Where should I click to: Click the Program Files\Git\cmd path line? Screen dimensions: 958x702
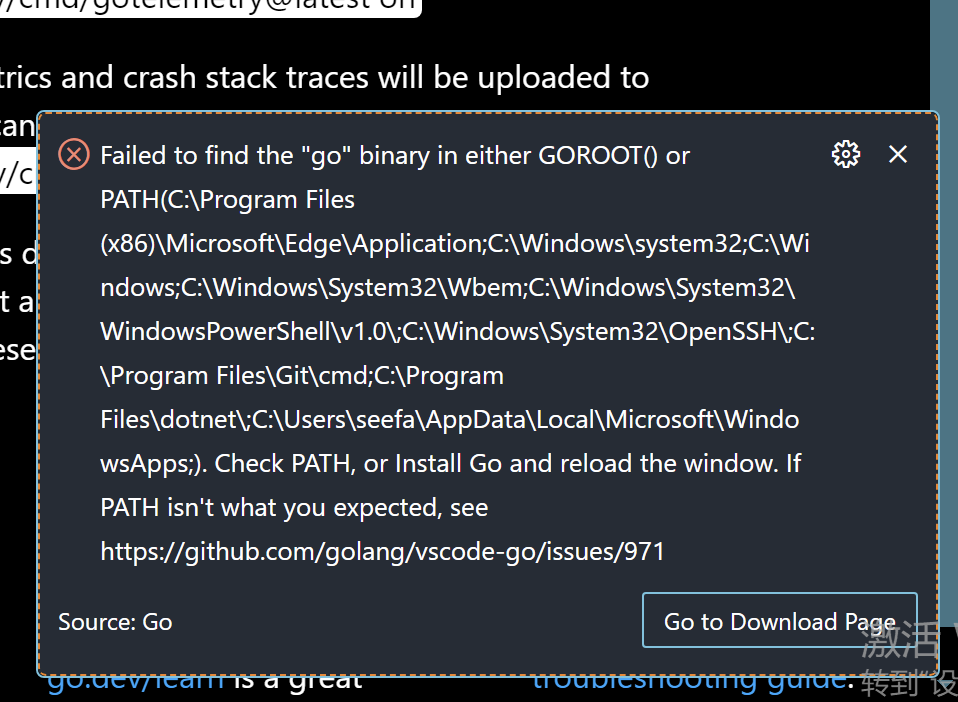pyautogui.click(x=302, y=376)
